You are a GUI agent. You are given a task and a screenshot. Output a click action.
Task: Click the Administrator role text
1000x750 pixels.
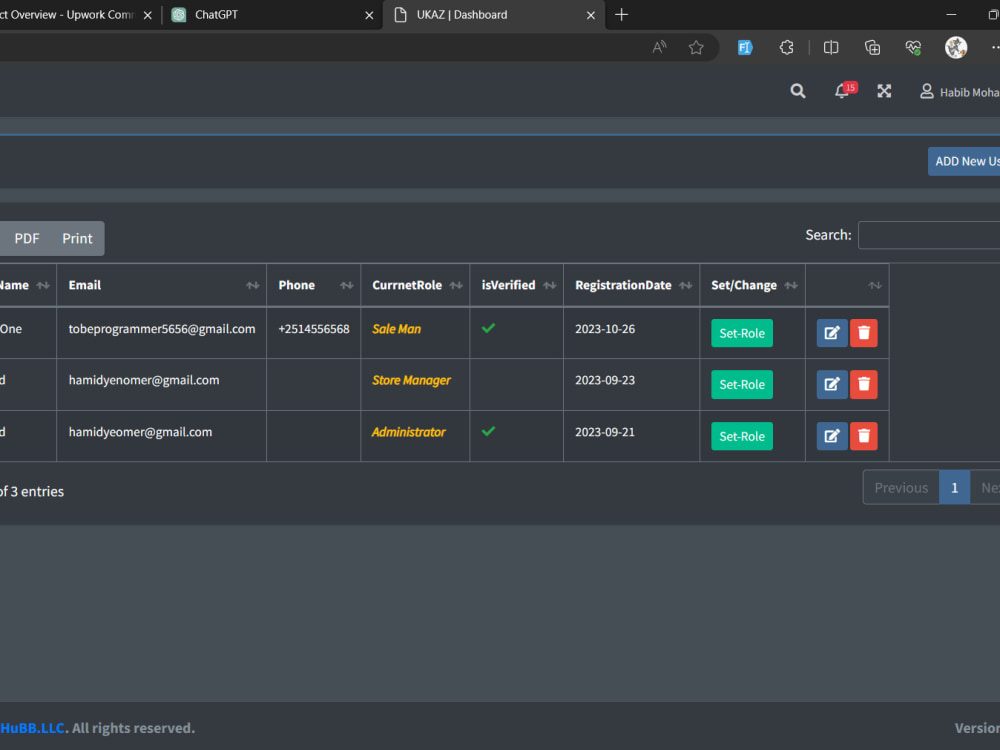pos(409,432)
